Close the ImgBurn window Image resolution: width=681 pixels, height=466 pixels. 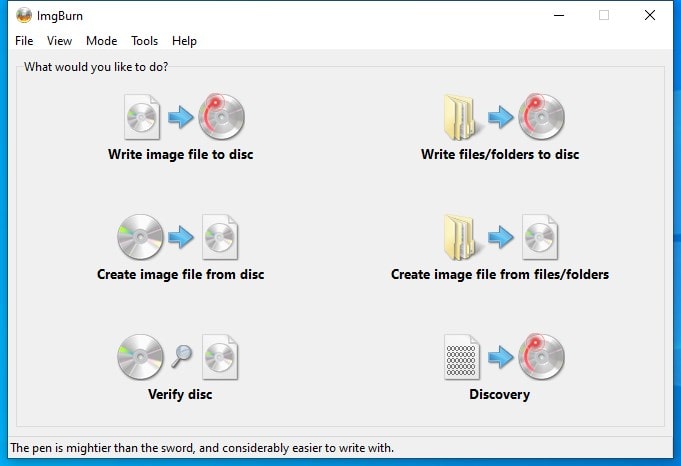[x=650, y=16]
